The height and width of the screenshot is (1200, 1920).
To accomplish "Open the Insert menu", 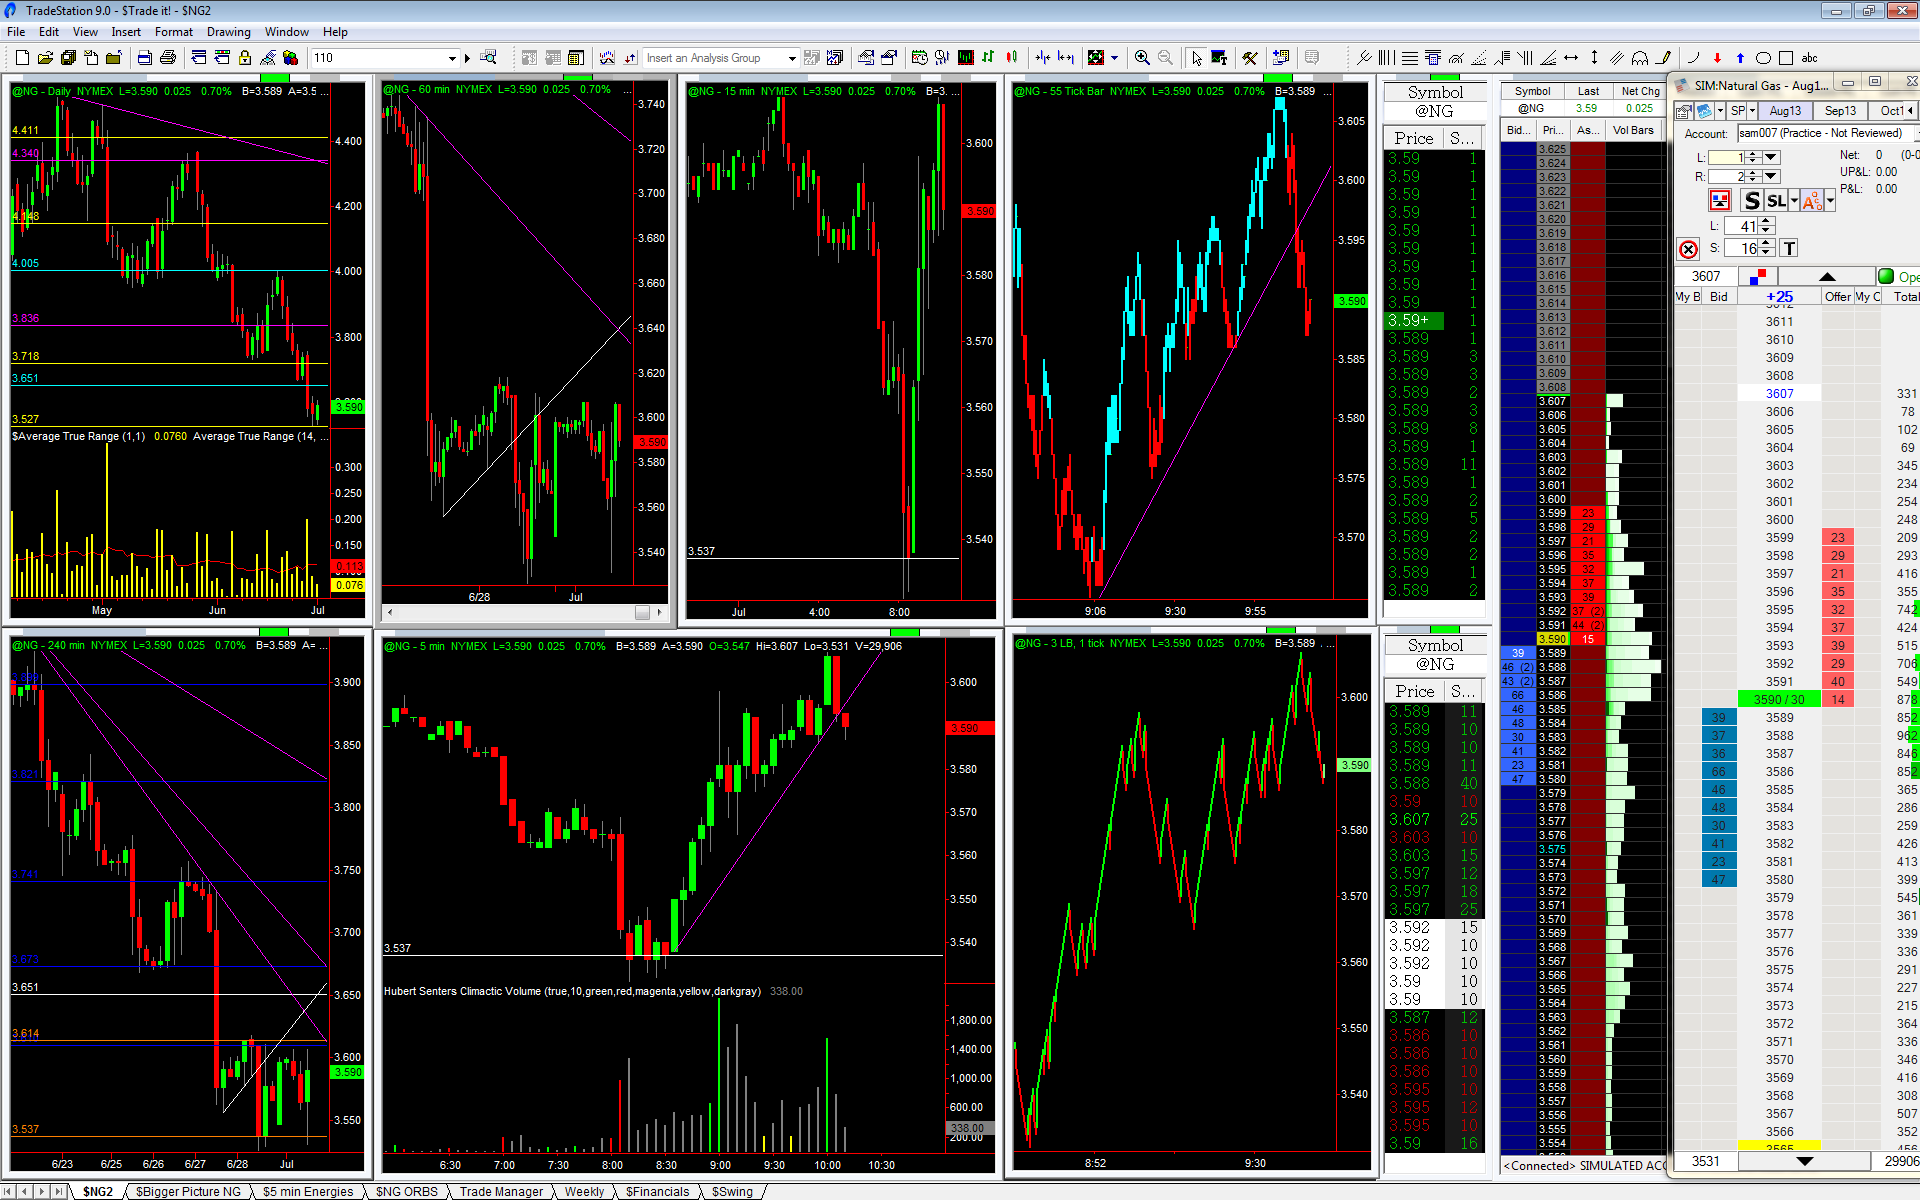I will point(126,32).
